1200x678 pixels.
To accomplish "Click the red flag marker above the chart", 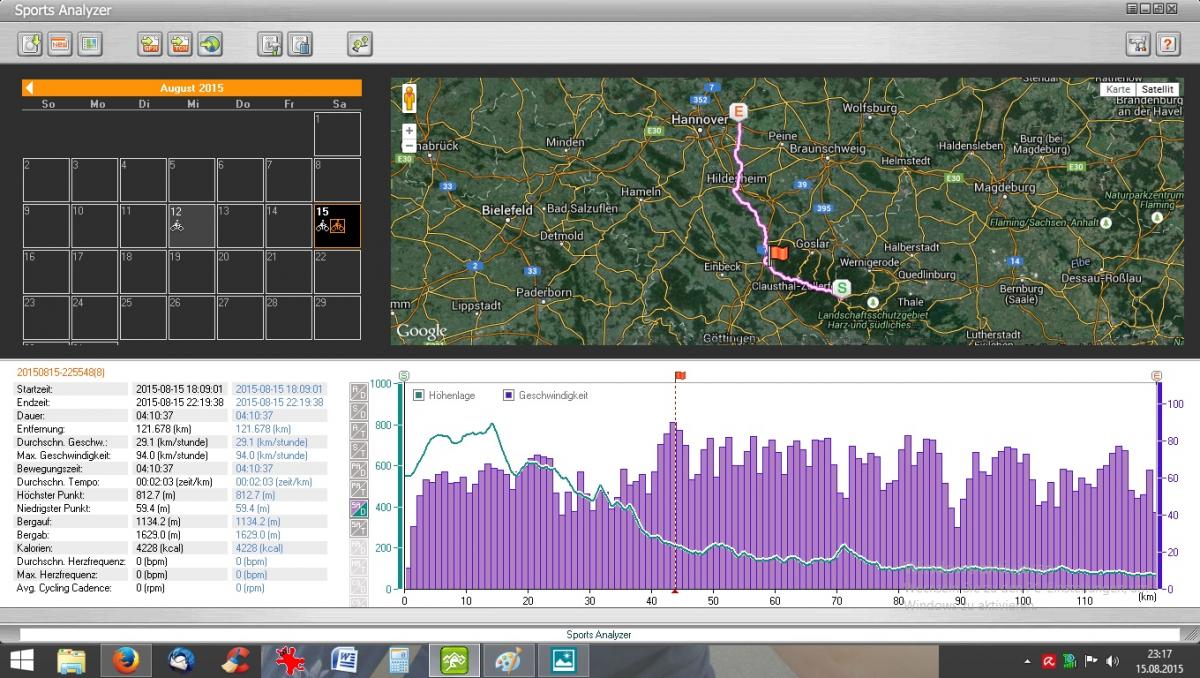I will point(680,376).
